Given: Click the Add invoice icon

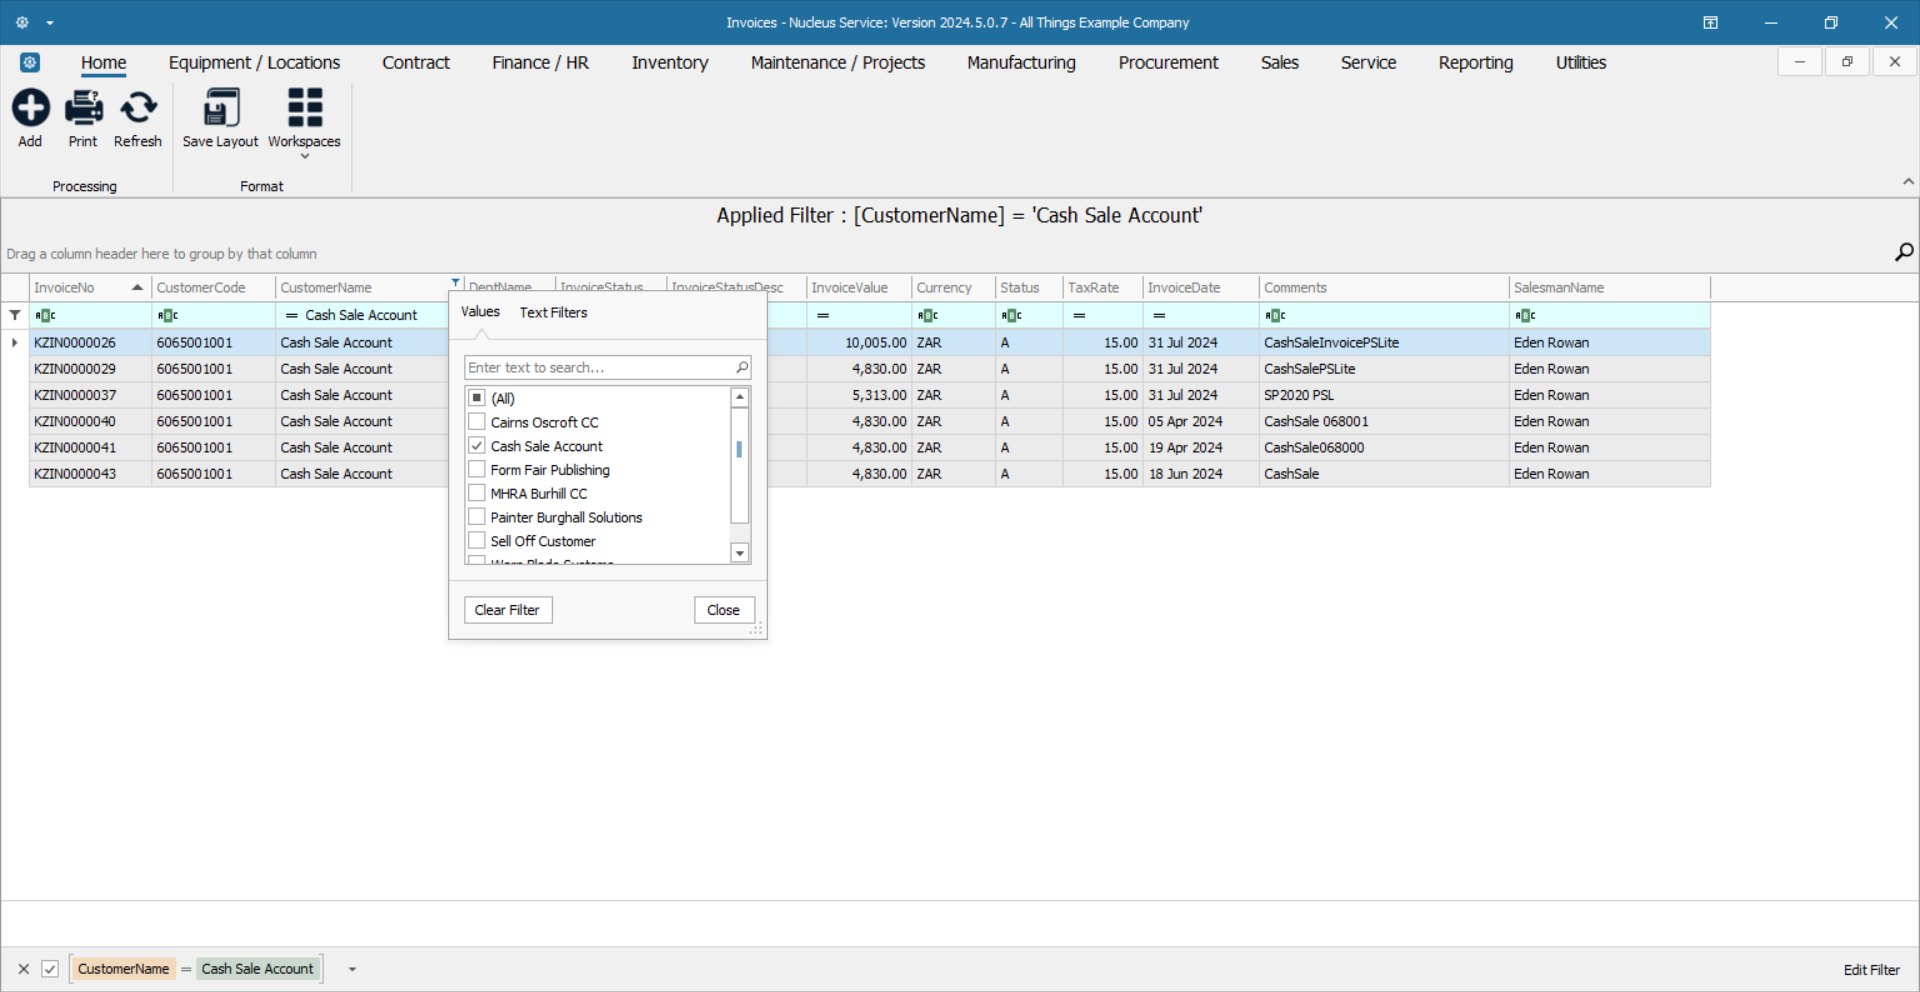Looking at the screenshot, I should click(30, 108).
